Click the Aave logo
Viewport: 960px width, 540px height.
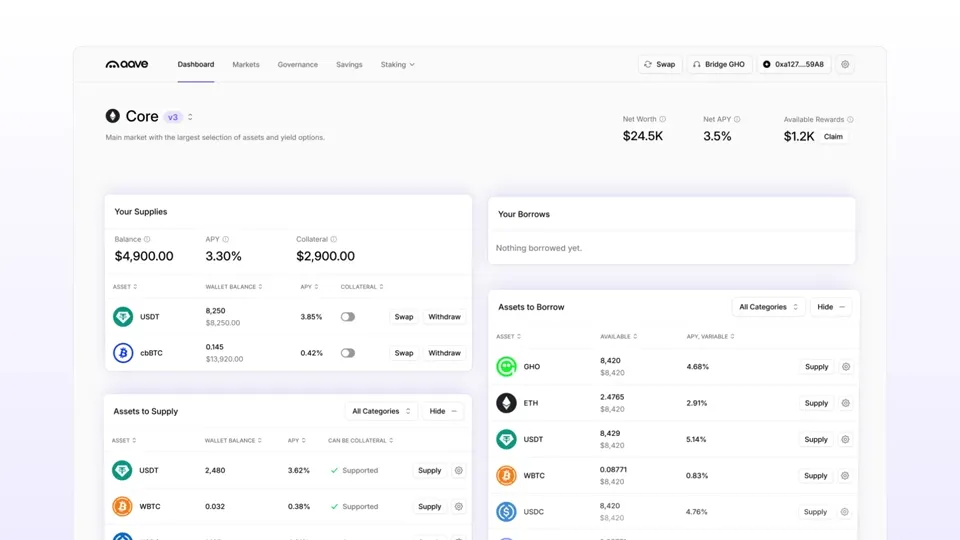(x=127, y=64)
